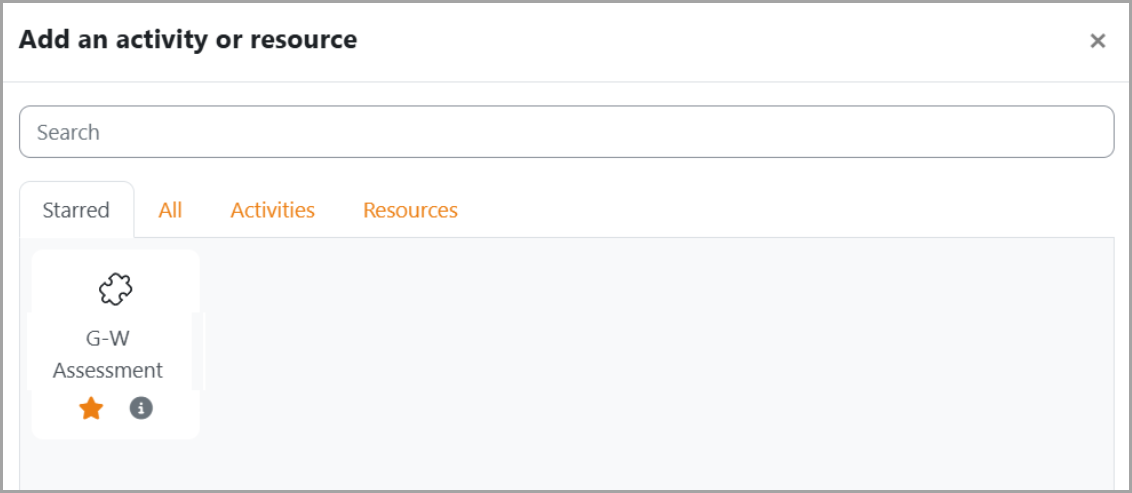1132x493 pixels.
Task: Filter to activities with the Activities tab
Action: tap(272, 210)
